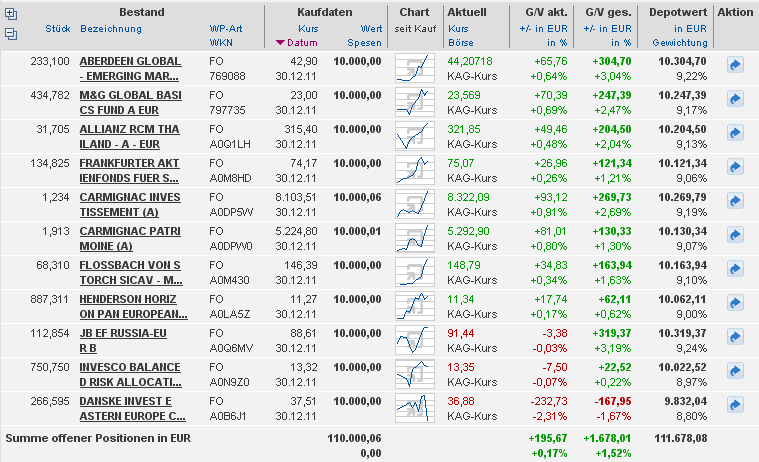Screen dimensions: 759x462
Task: Click the collapse all positions minus icon
Action: 11,33
